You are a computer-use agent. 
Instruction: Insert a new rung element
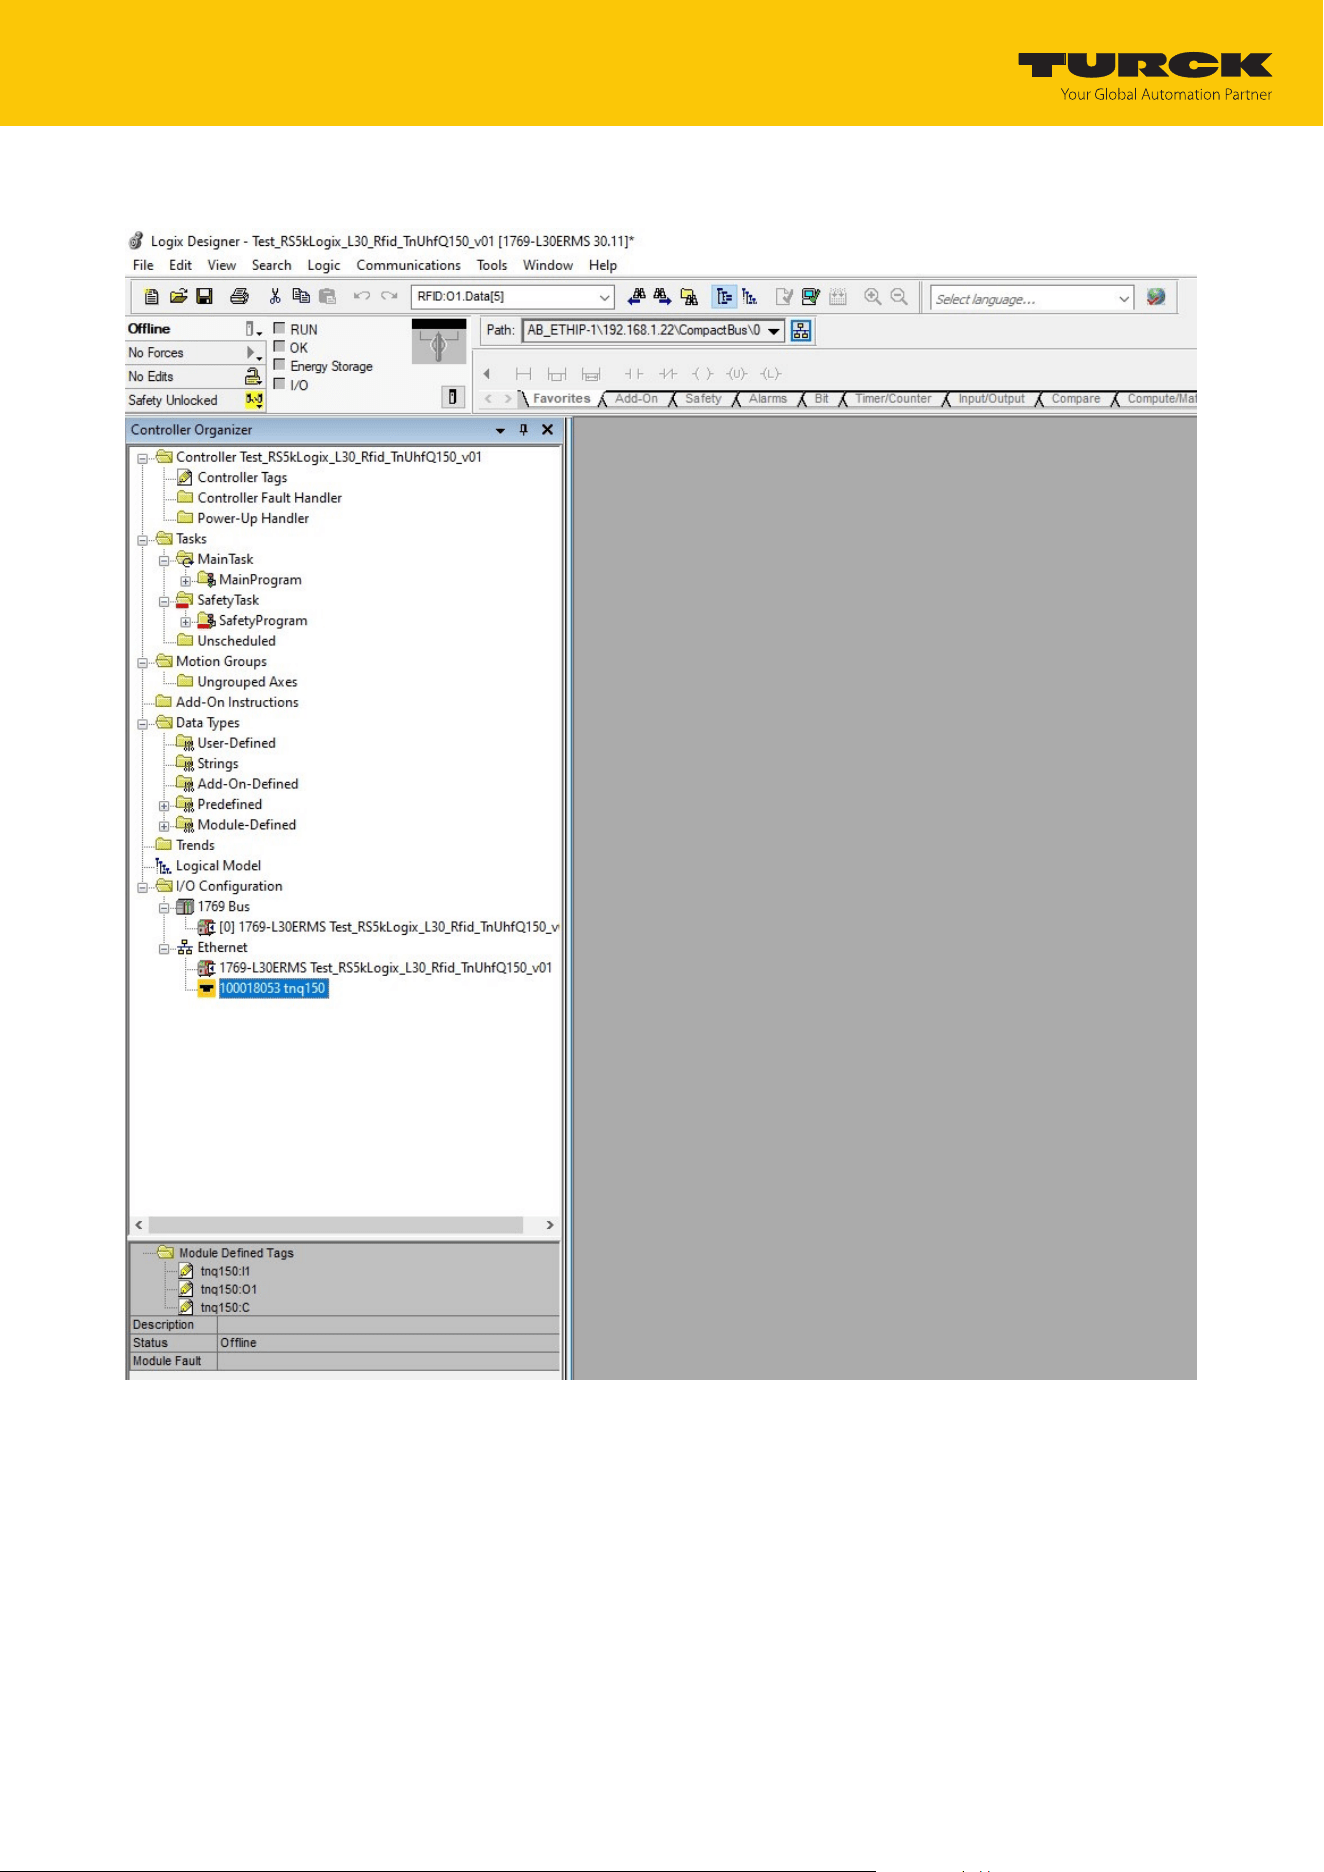(523, 374)
